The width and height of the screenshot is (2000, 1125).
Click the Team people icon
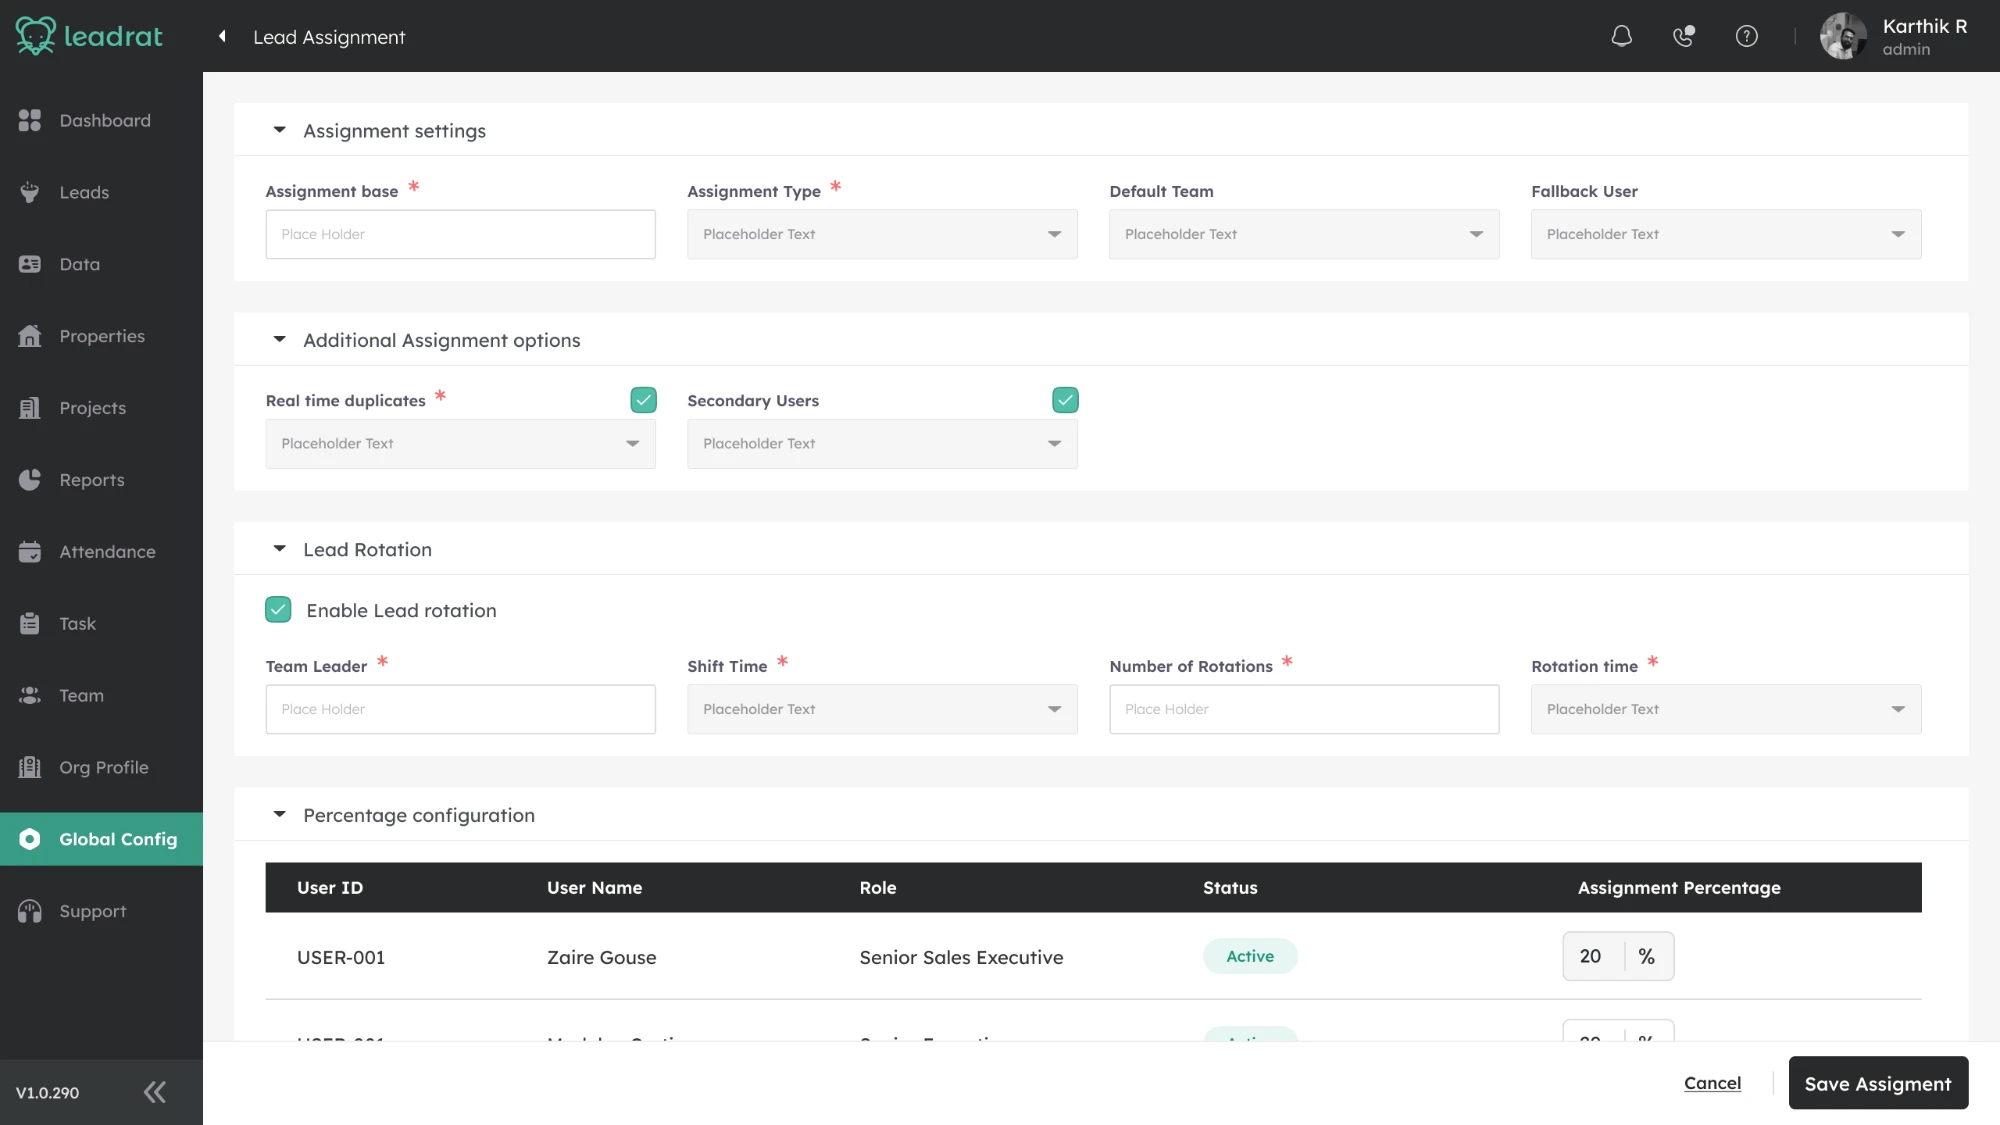(x=30, y=695)
